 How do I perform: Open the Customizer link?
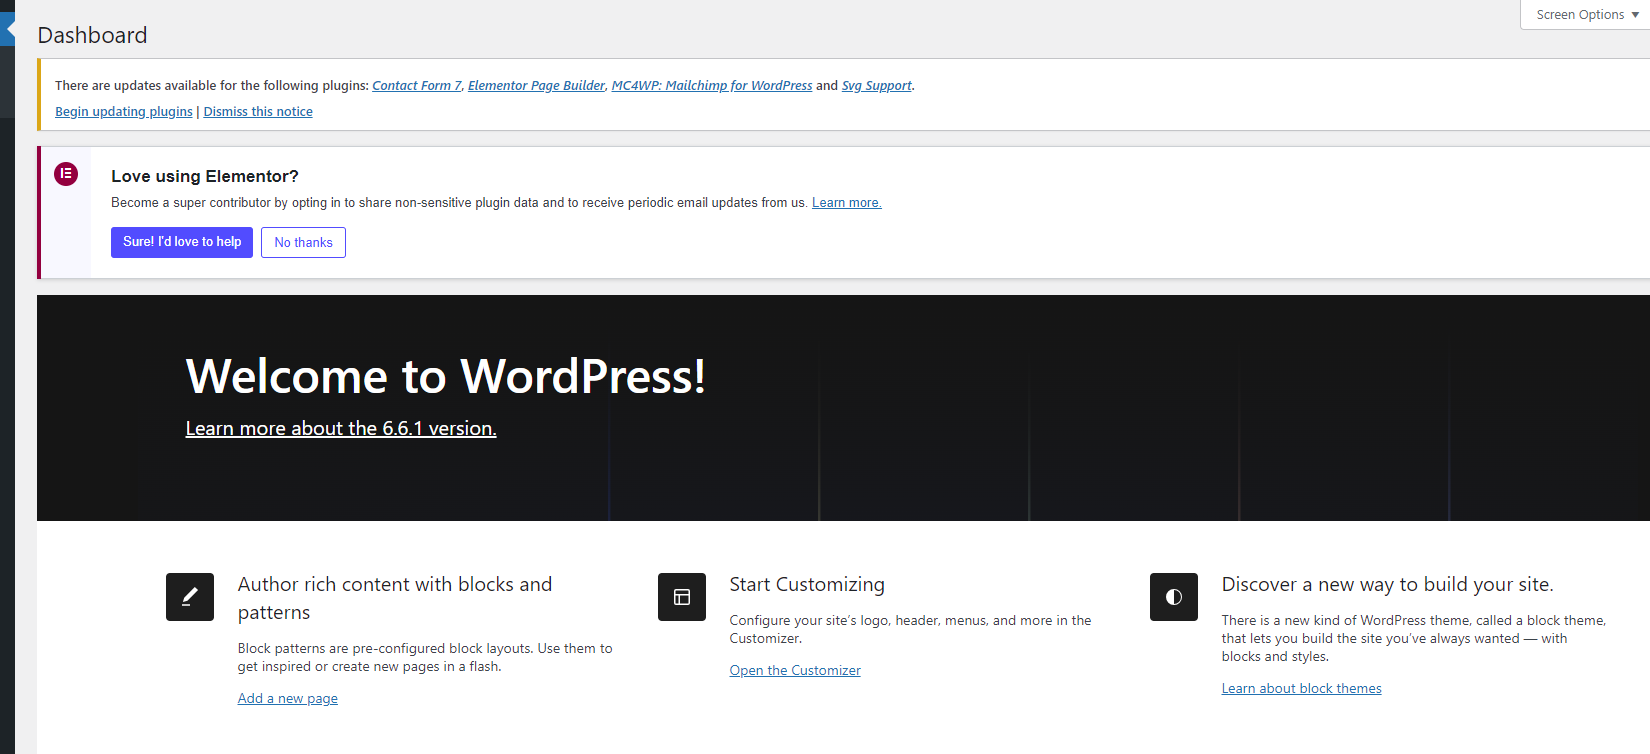pos(795,671)
